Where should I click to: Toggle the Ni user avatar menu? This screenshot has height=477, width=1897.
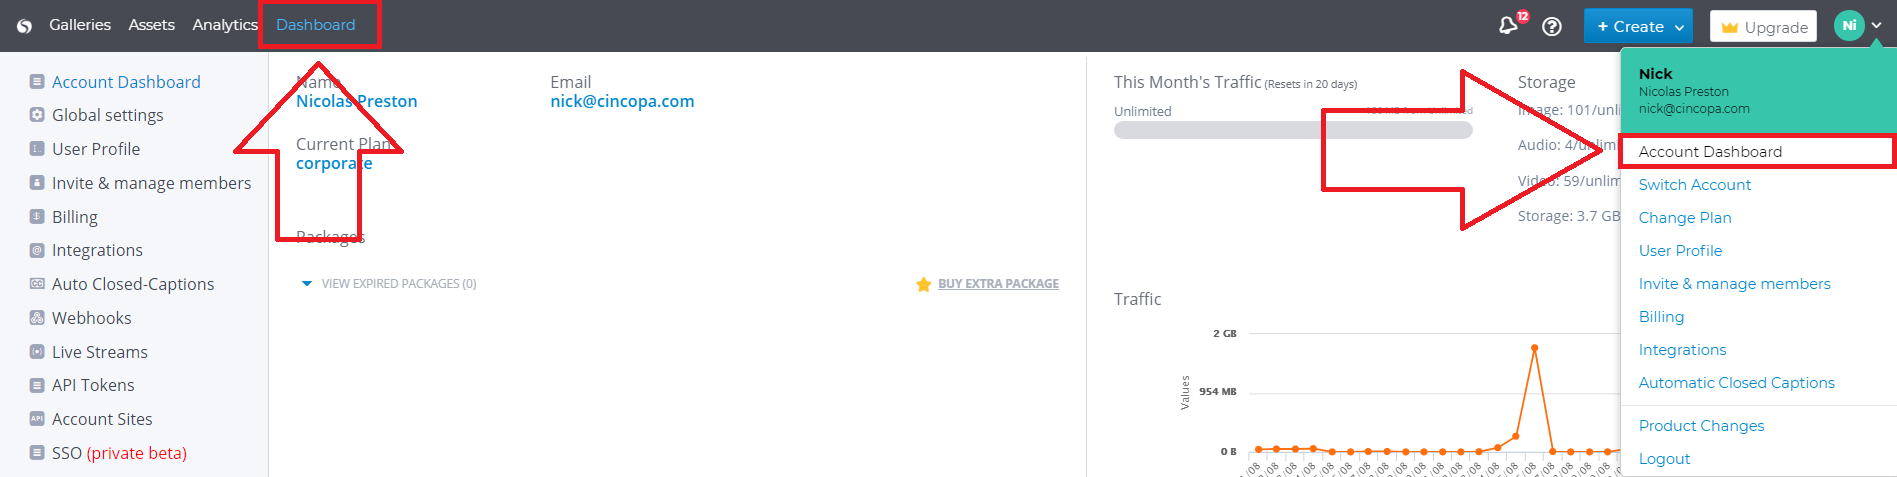coord(1849,26)
